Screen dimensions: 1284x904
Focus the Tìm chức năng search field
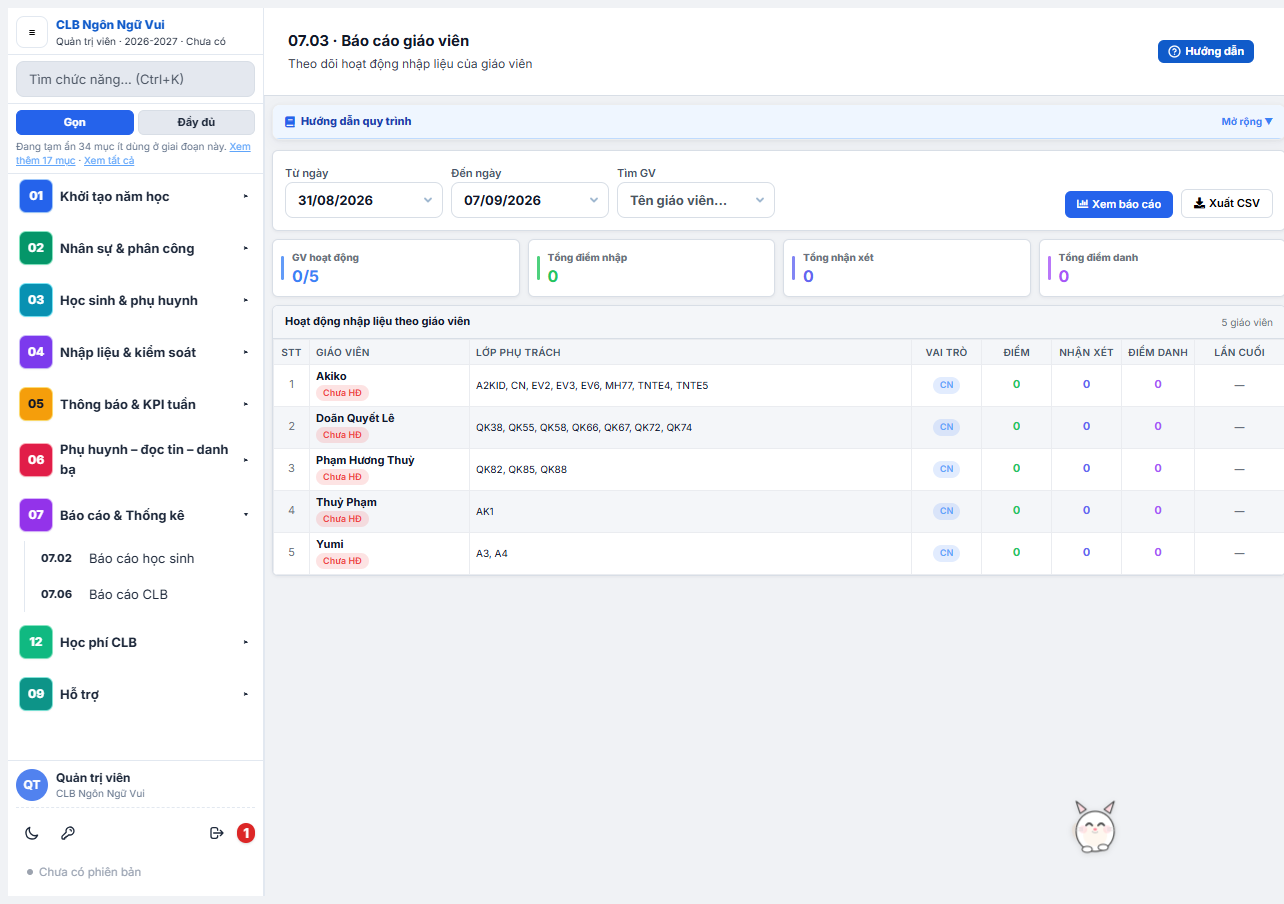pyautogui.click(x=135, y=79)
